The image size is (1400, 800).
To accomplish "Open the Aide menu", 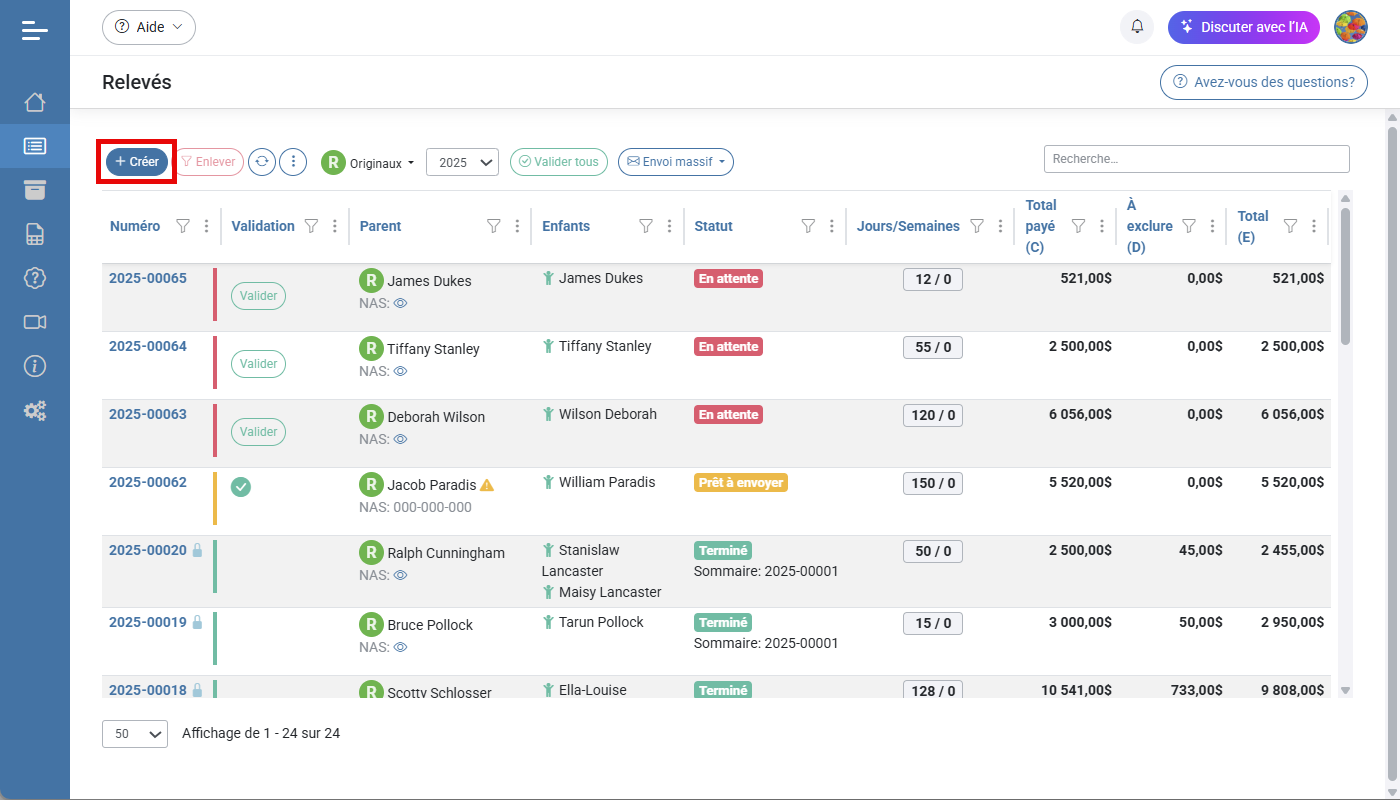I will 149,27.
